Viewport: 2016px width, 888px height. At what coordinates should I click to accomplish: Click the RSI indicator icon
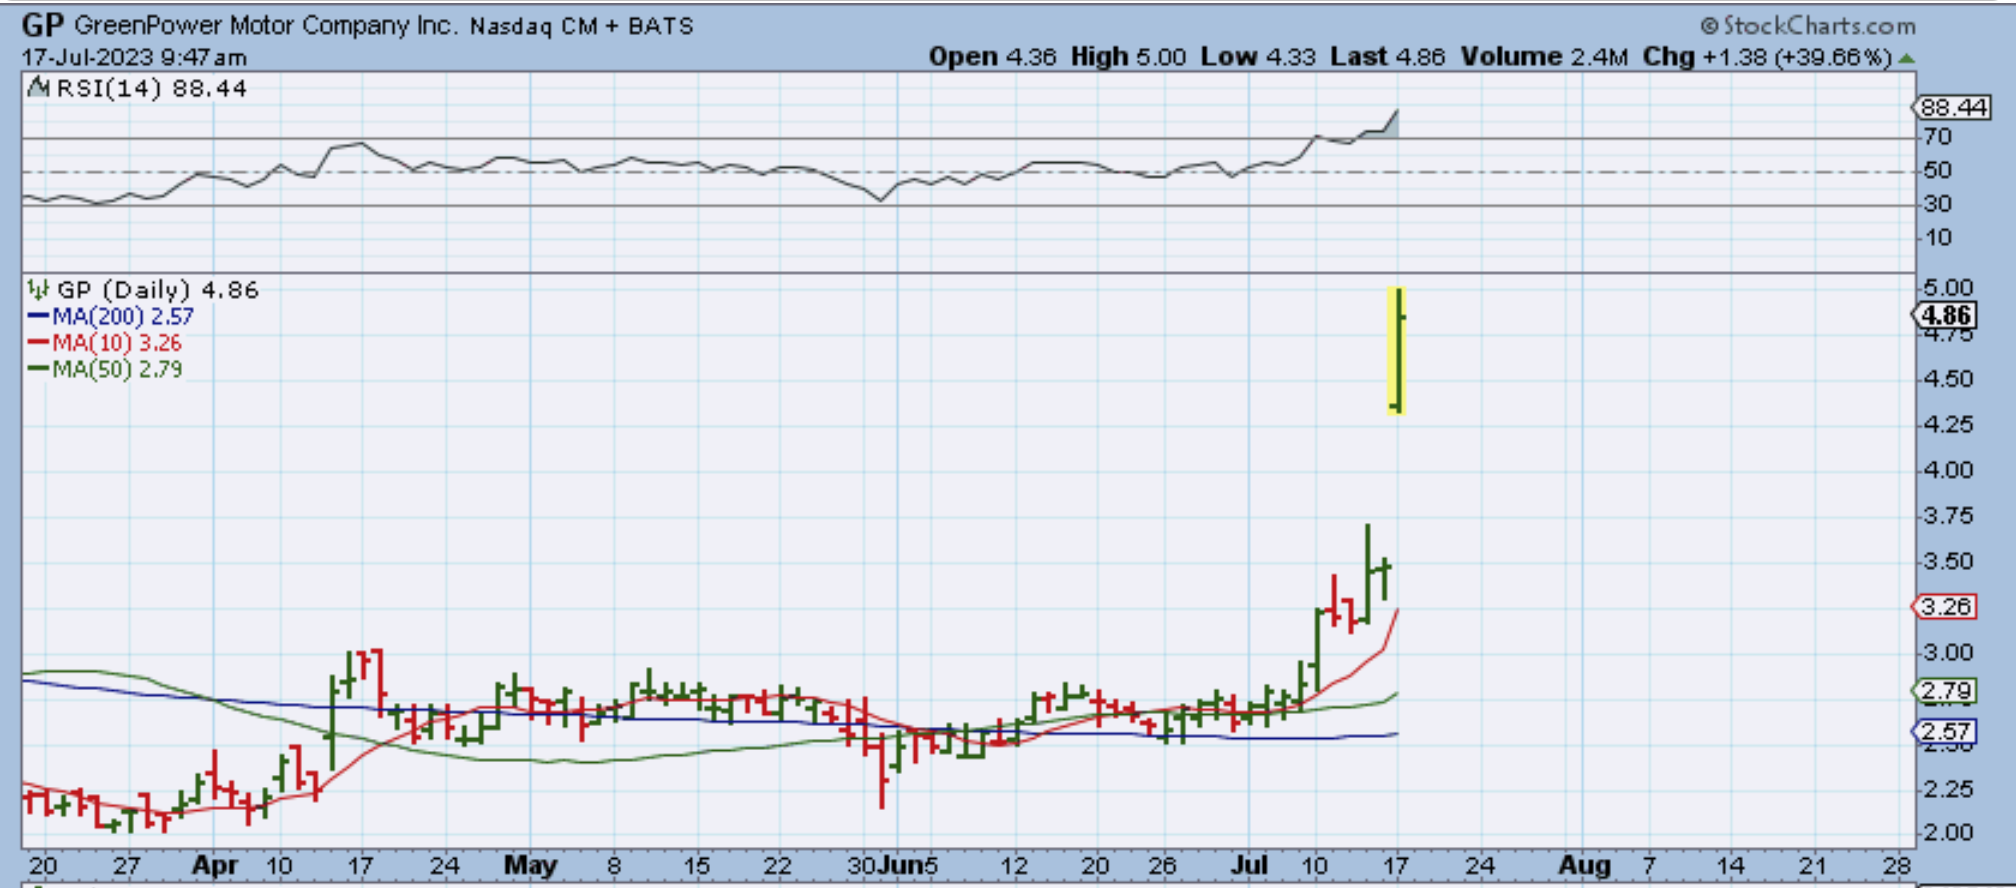click(x=38, y=88)
